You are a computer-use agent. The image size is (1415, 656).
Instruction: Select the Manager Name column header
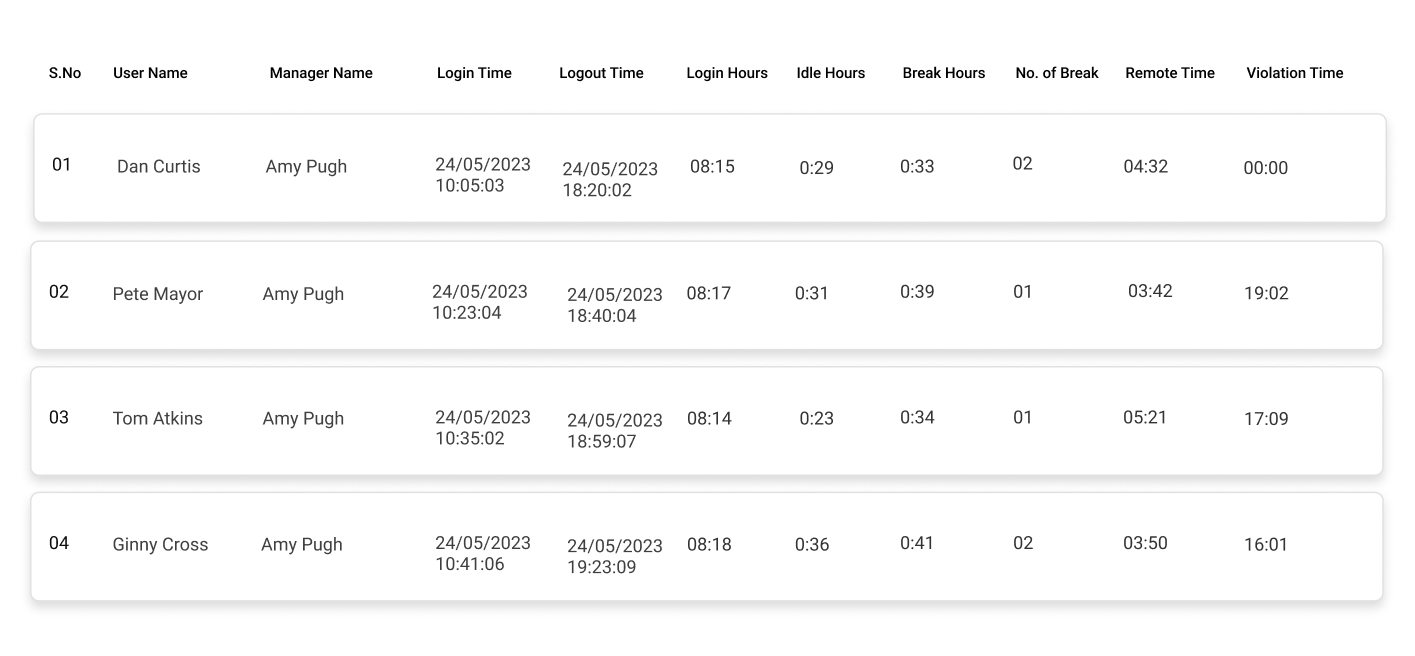click(321, 73)
